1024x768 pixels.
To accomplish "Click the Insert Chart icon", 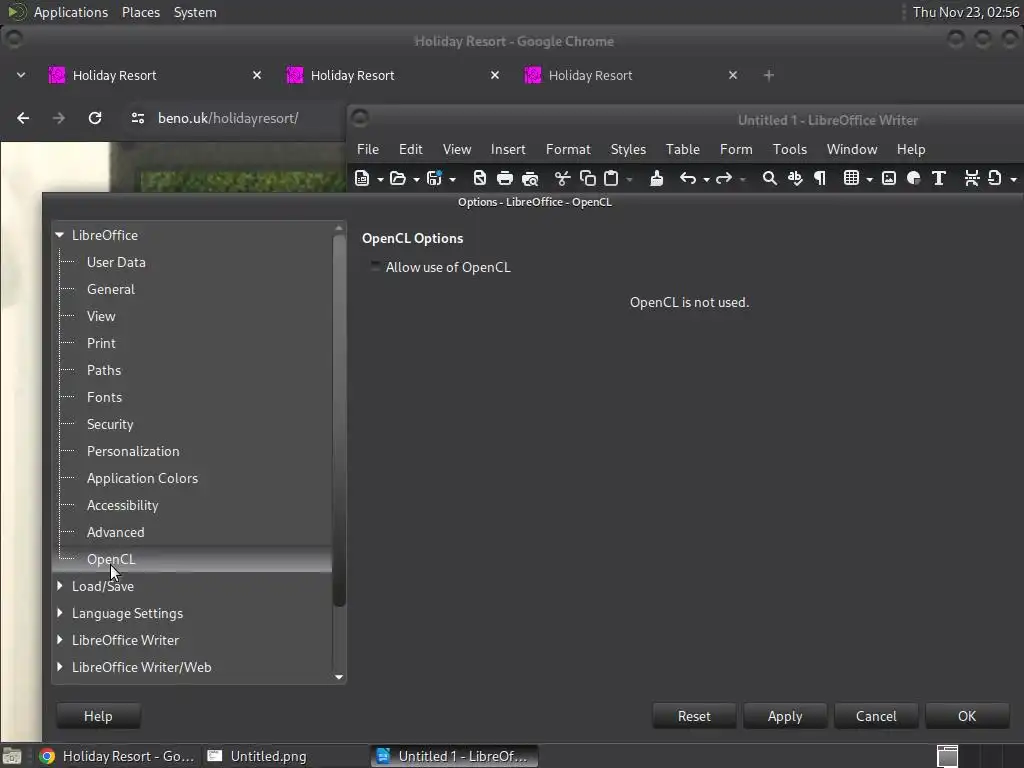I will coord(914,178).
